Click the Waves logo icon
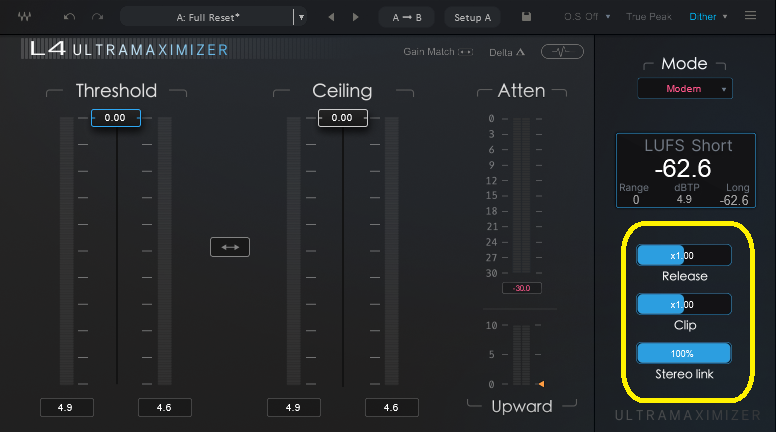776x432 pixels. [x=24, y=17]
